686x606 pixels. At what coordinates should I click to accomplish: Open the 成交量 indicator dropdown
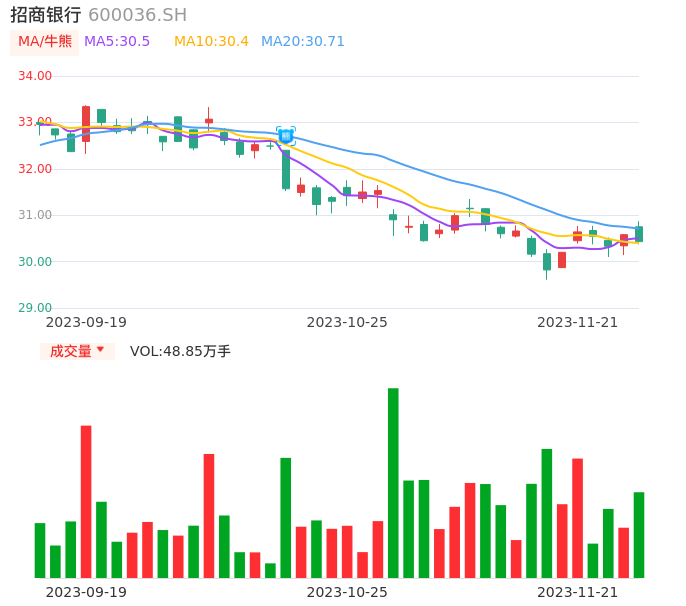tap(77, 351)
